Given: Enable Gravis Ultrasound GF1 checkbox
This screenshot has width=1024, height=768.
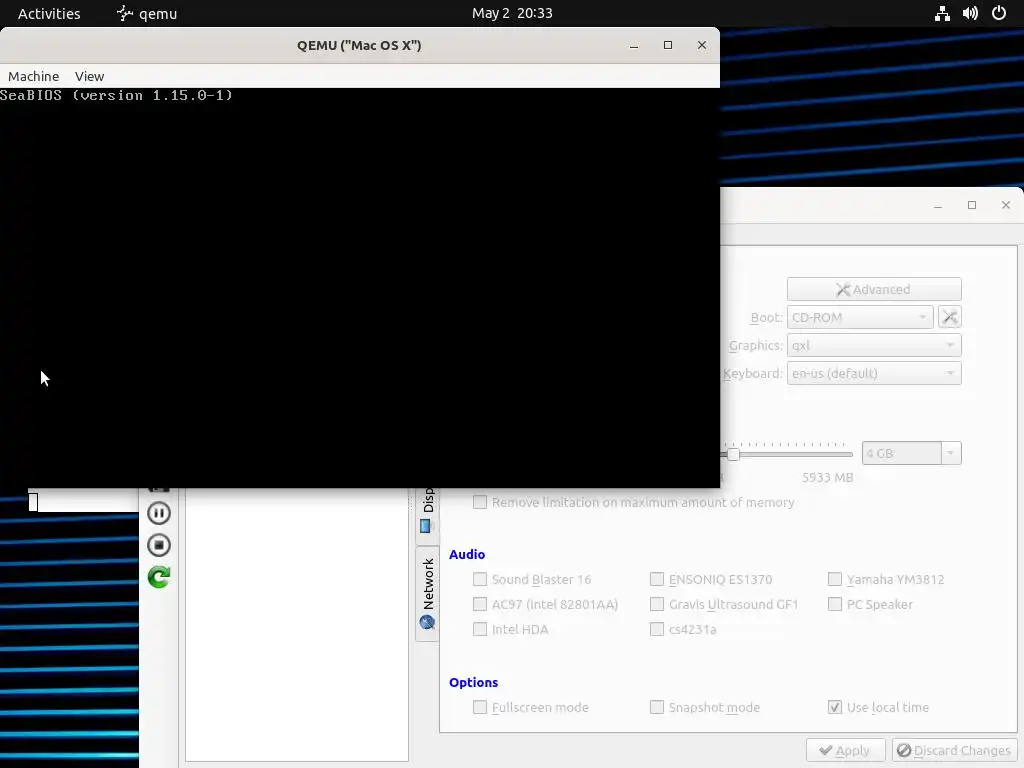Looking at the screenshot, I should [657, 604].
